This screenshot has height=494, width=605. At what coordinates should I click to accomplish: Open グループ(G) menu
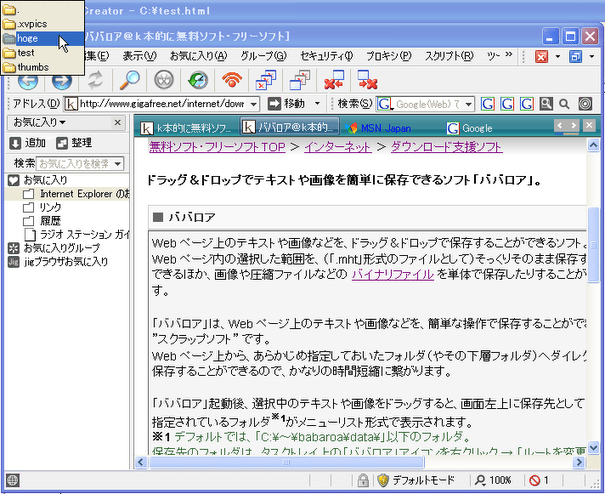[x=264, y=56]
